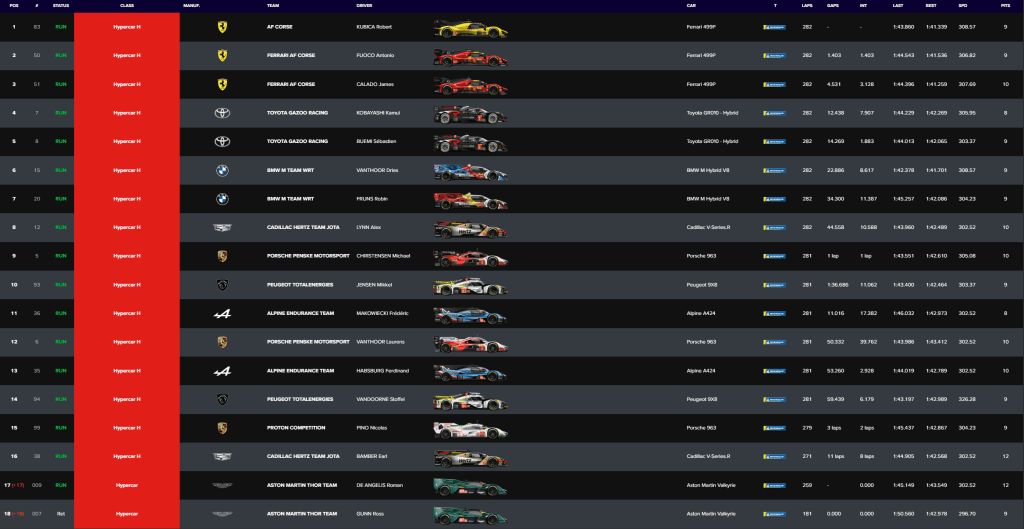Click the Alpine logo in Makowiecki's row

pyautogui.click(x=222, y=313)
